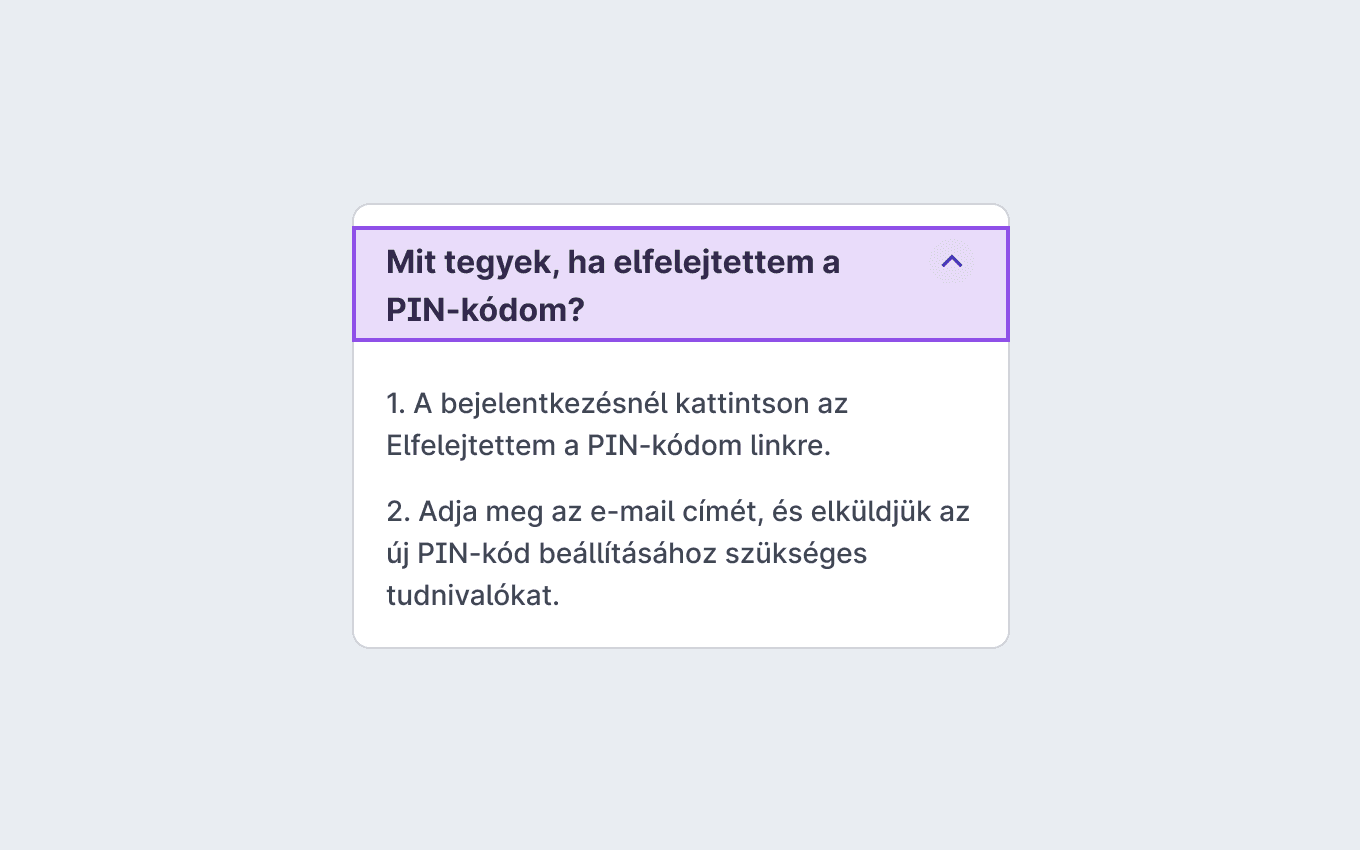The width and height of the screenshot is (1360, 850).
Task: Toggle the purple-highlighted accordion question bar
Action: coord(681,285)
